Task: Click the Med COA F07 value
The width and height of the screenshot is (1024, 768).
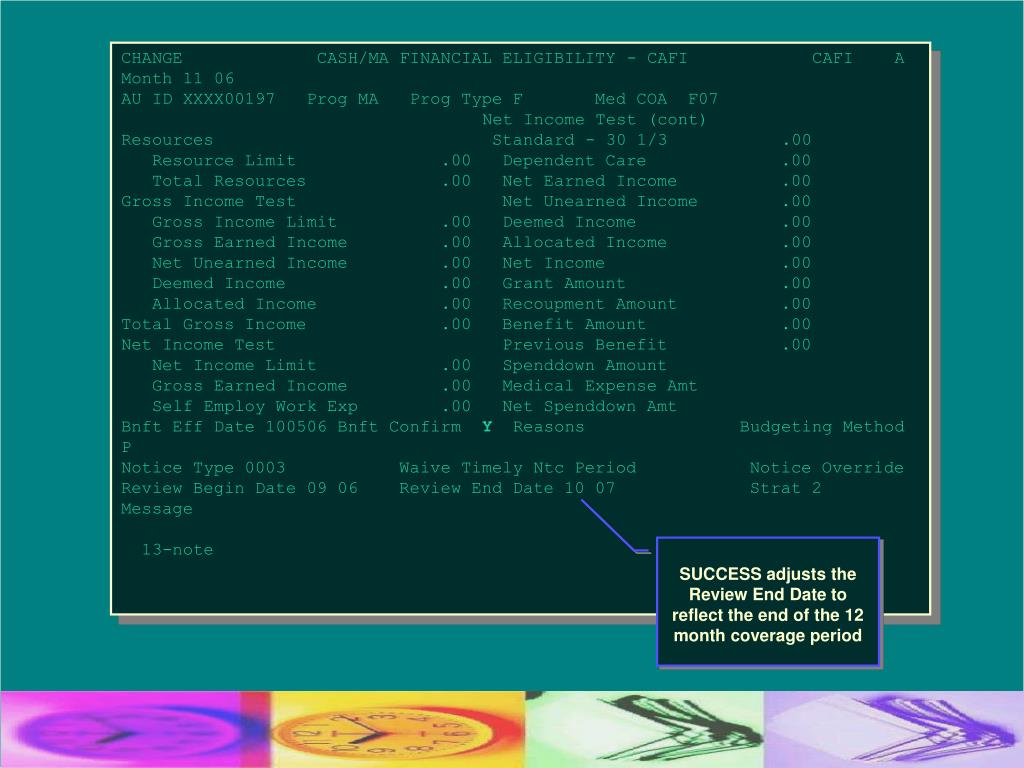Action: pyautogui.click(x=703, y=99)
